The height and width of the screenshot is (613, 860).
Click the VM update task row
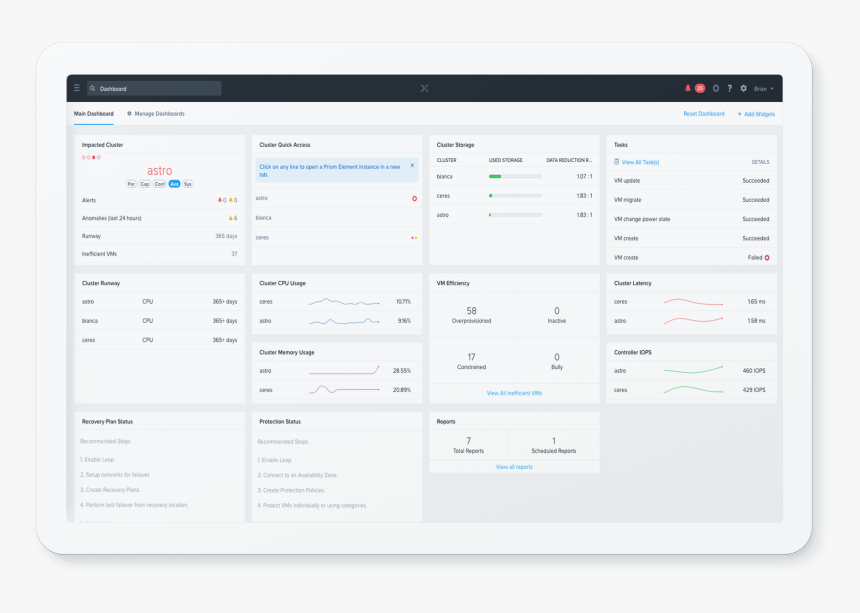[x=692, y=180]
